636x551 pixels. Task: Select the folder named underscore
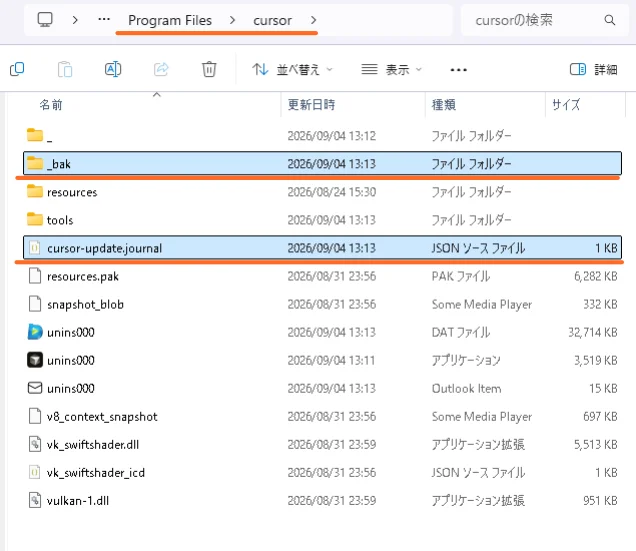pyautogui.click(x=322, y=136)
